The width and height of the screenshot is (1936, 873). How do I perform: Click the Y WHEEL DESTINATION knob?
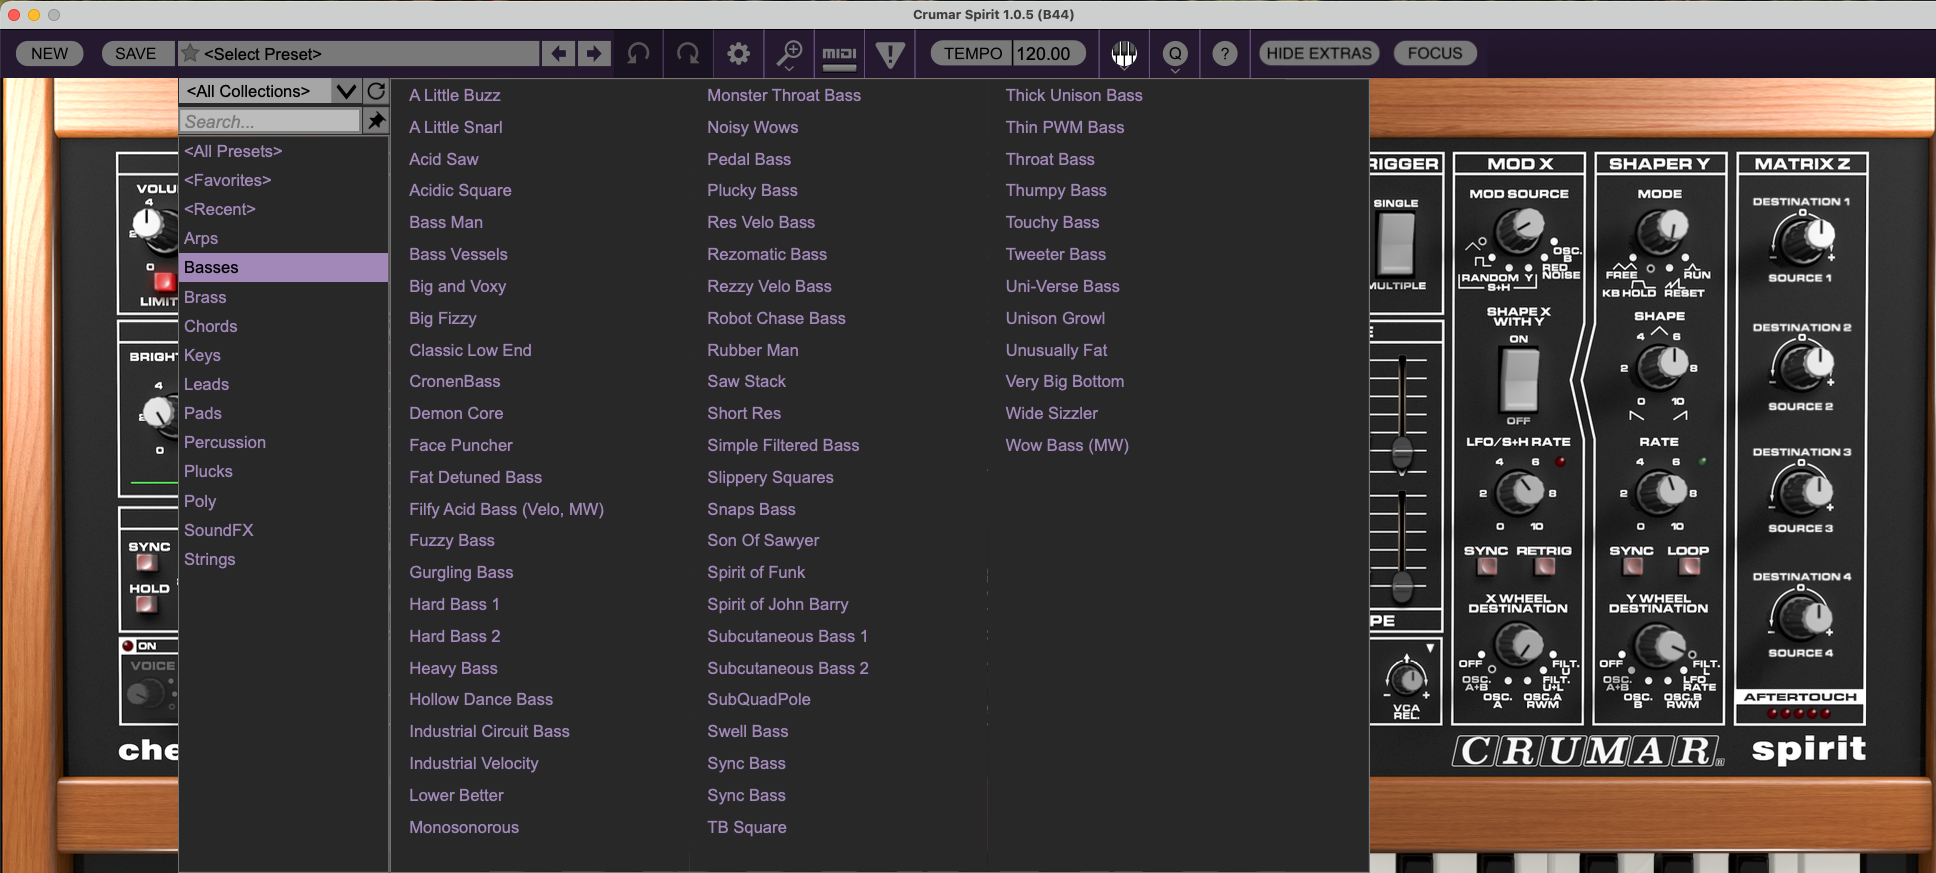1659,646
